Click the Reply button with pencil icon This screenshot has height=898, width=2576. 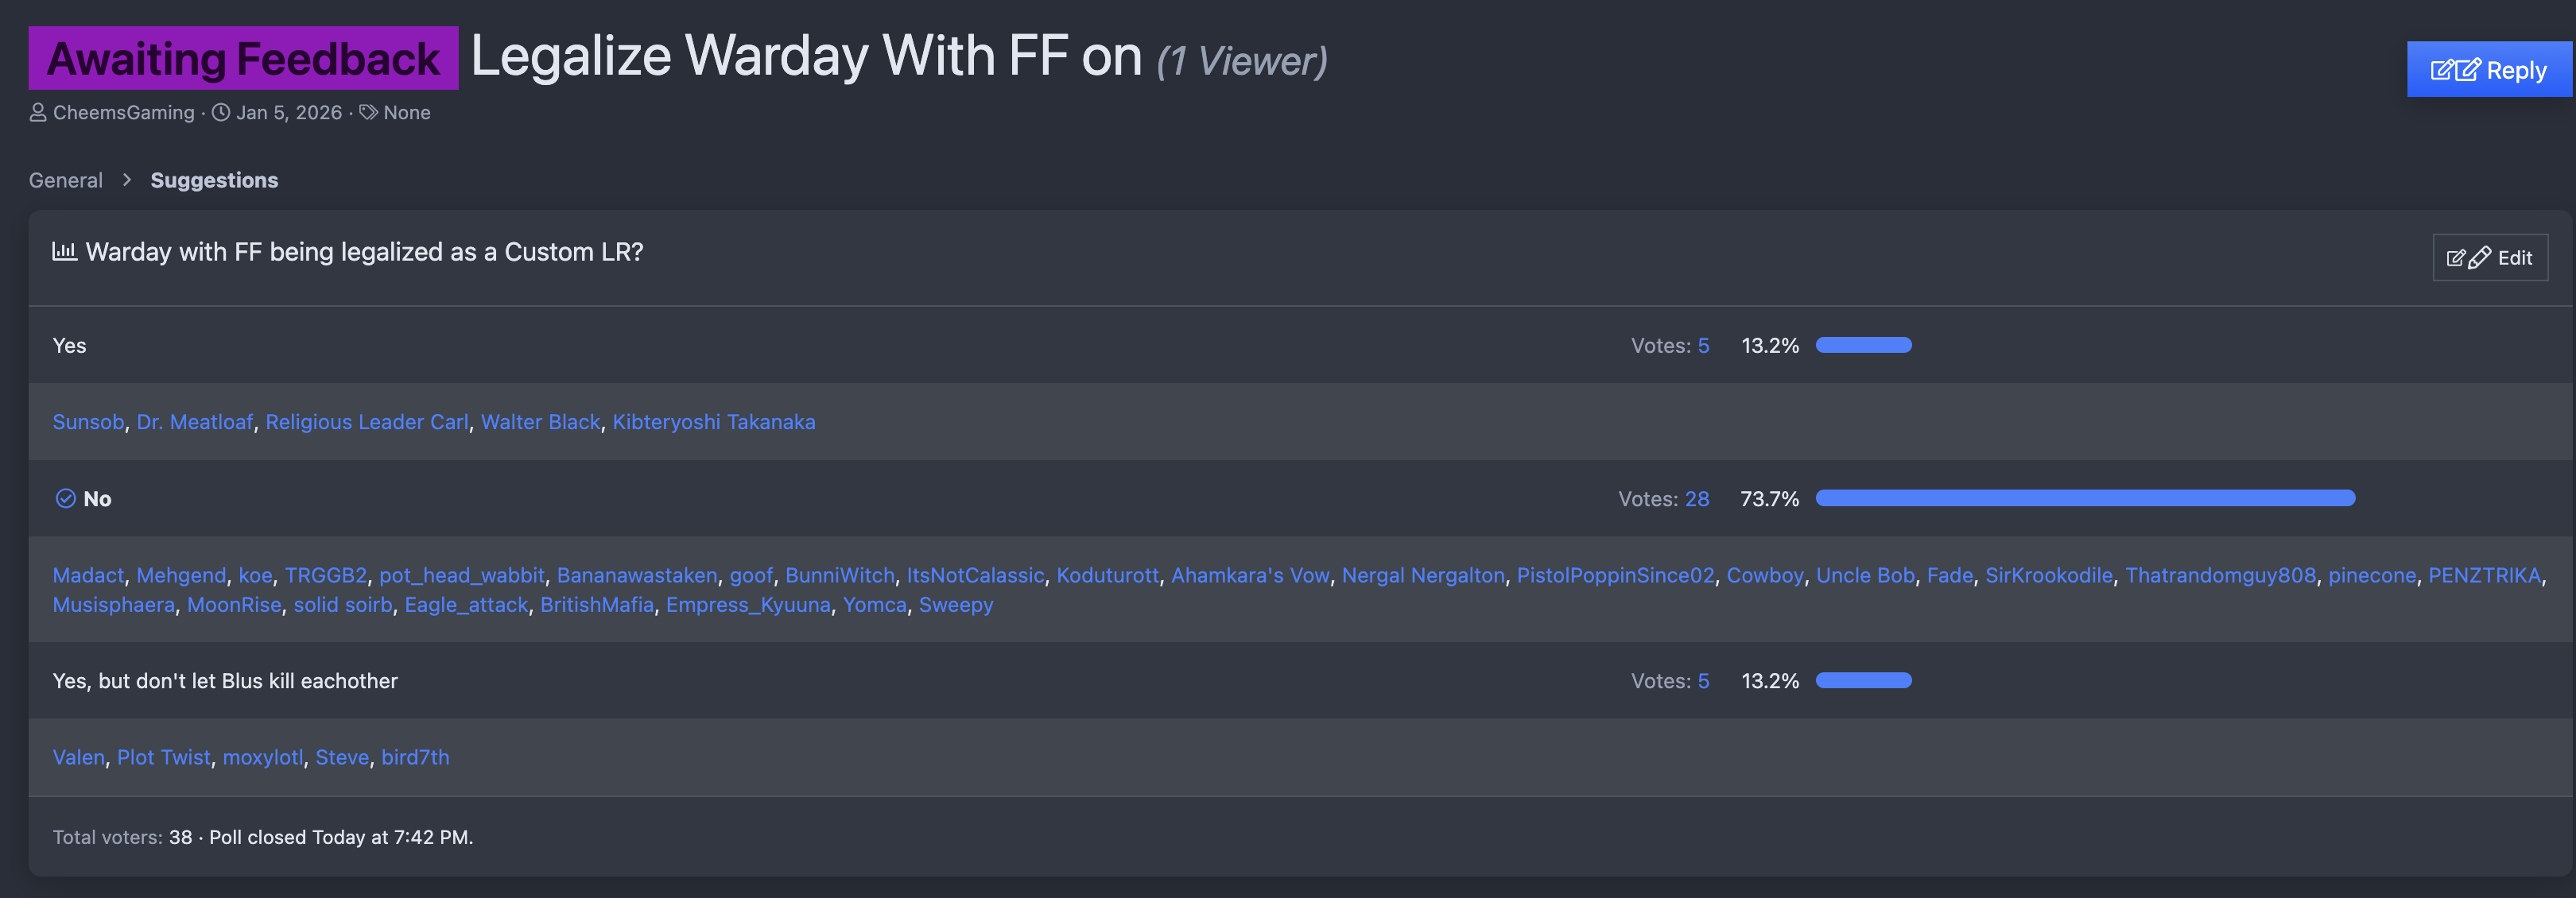click(2488, 70)
